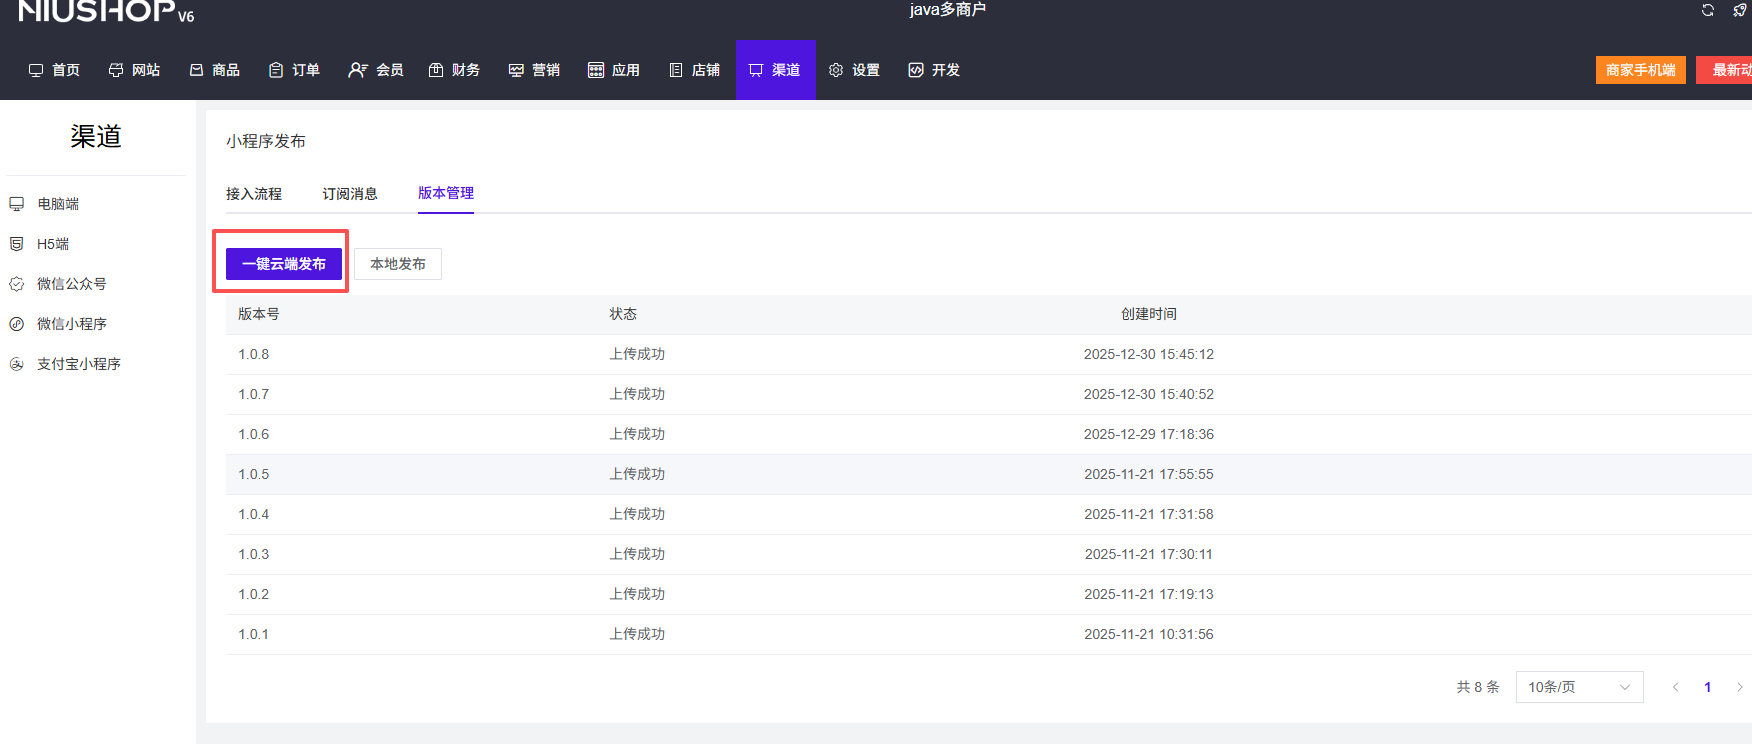Open the 订单 navigation menu
This screenshot has width=1752, height=744.
coord(295,70)
